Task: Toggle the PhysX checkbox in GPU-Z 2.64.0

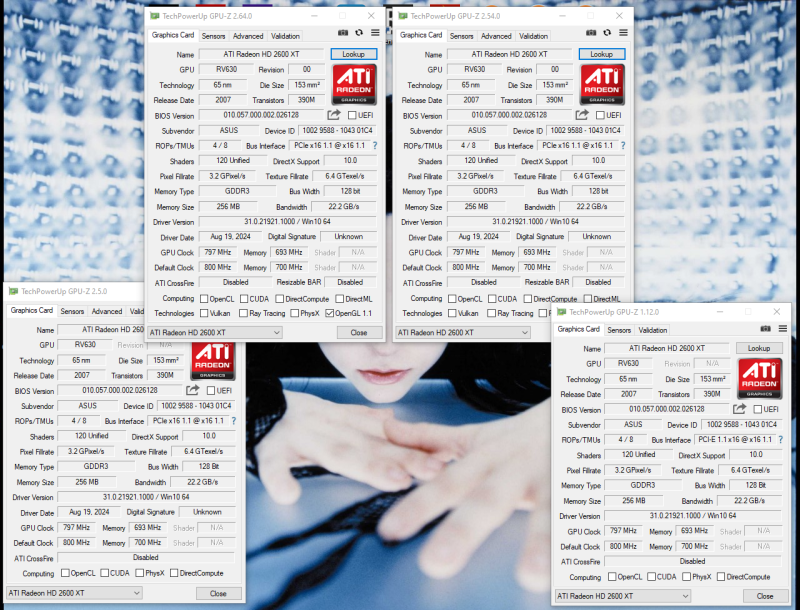Action: pyautogui.click(x=294, y=313)
